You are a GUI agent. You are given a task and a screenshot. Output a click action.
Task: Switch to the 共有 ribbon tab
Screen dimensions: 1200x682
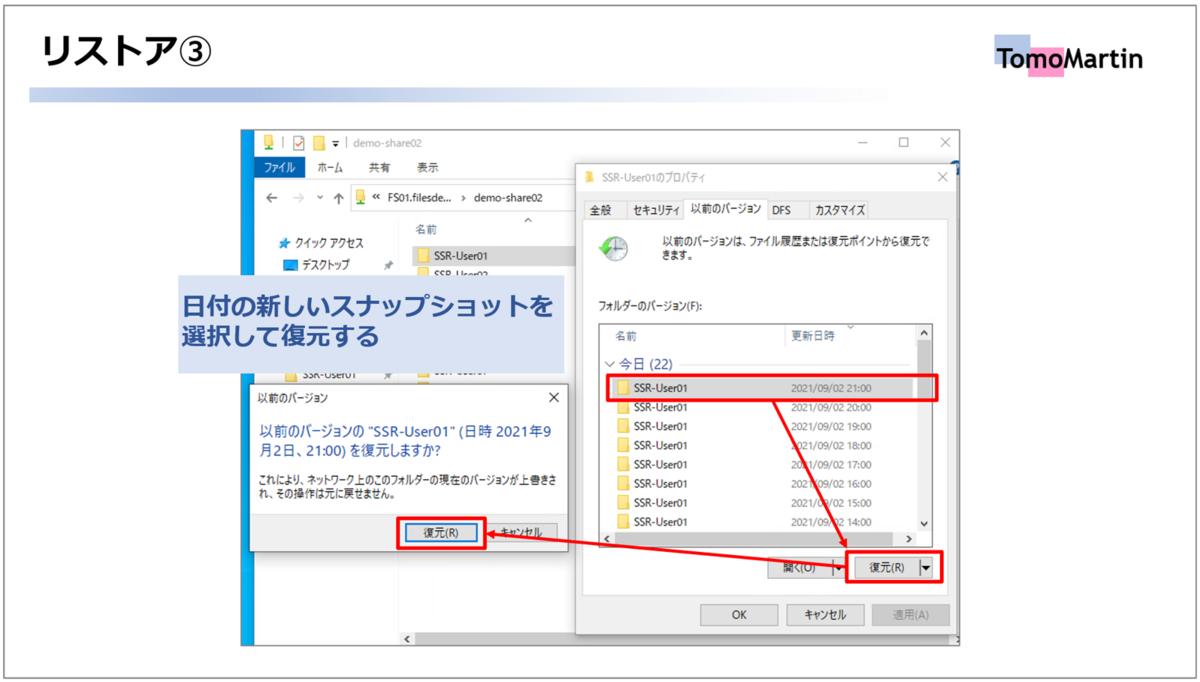(x=379, y=168)
